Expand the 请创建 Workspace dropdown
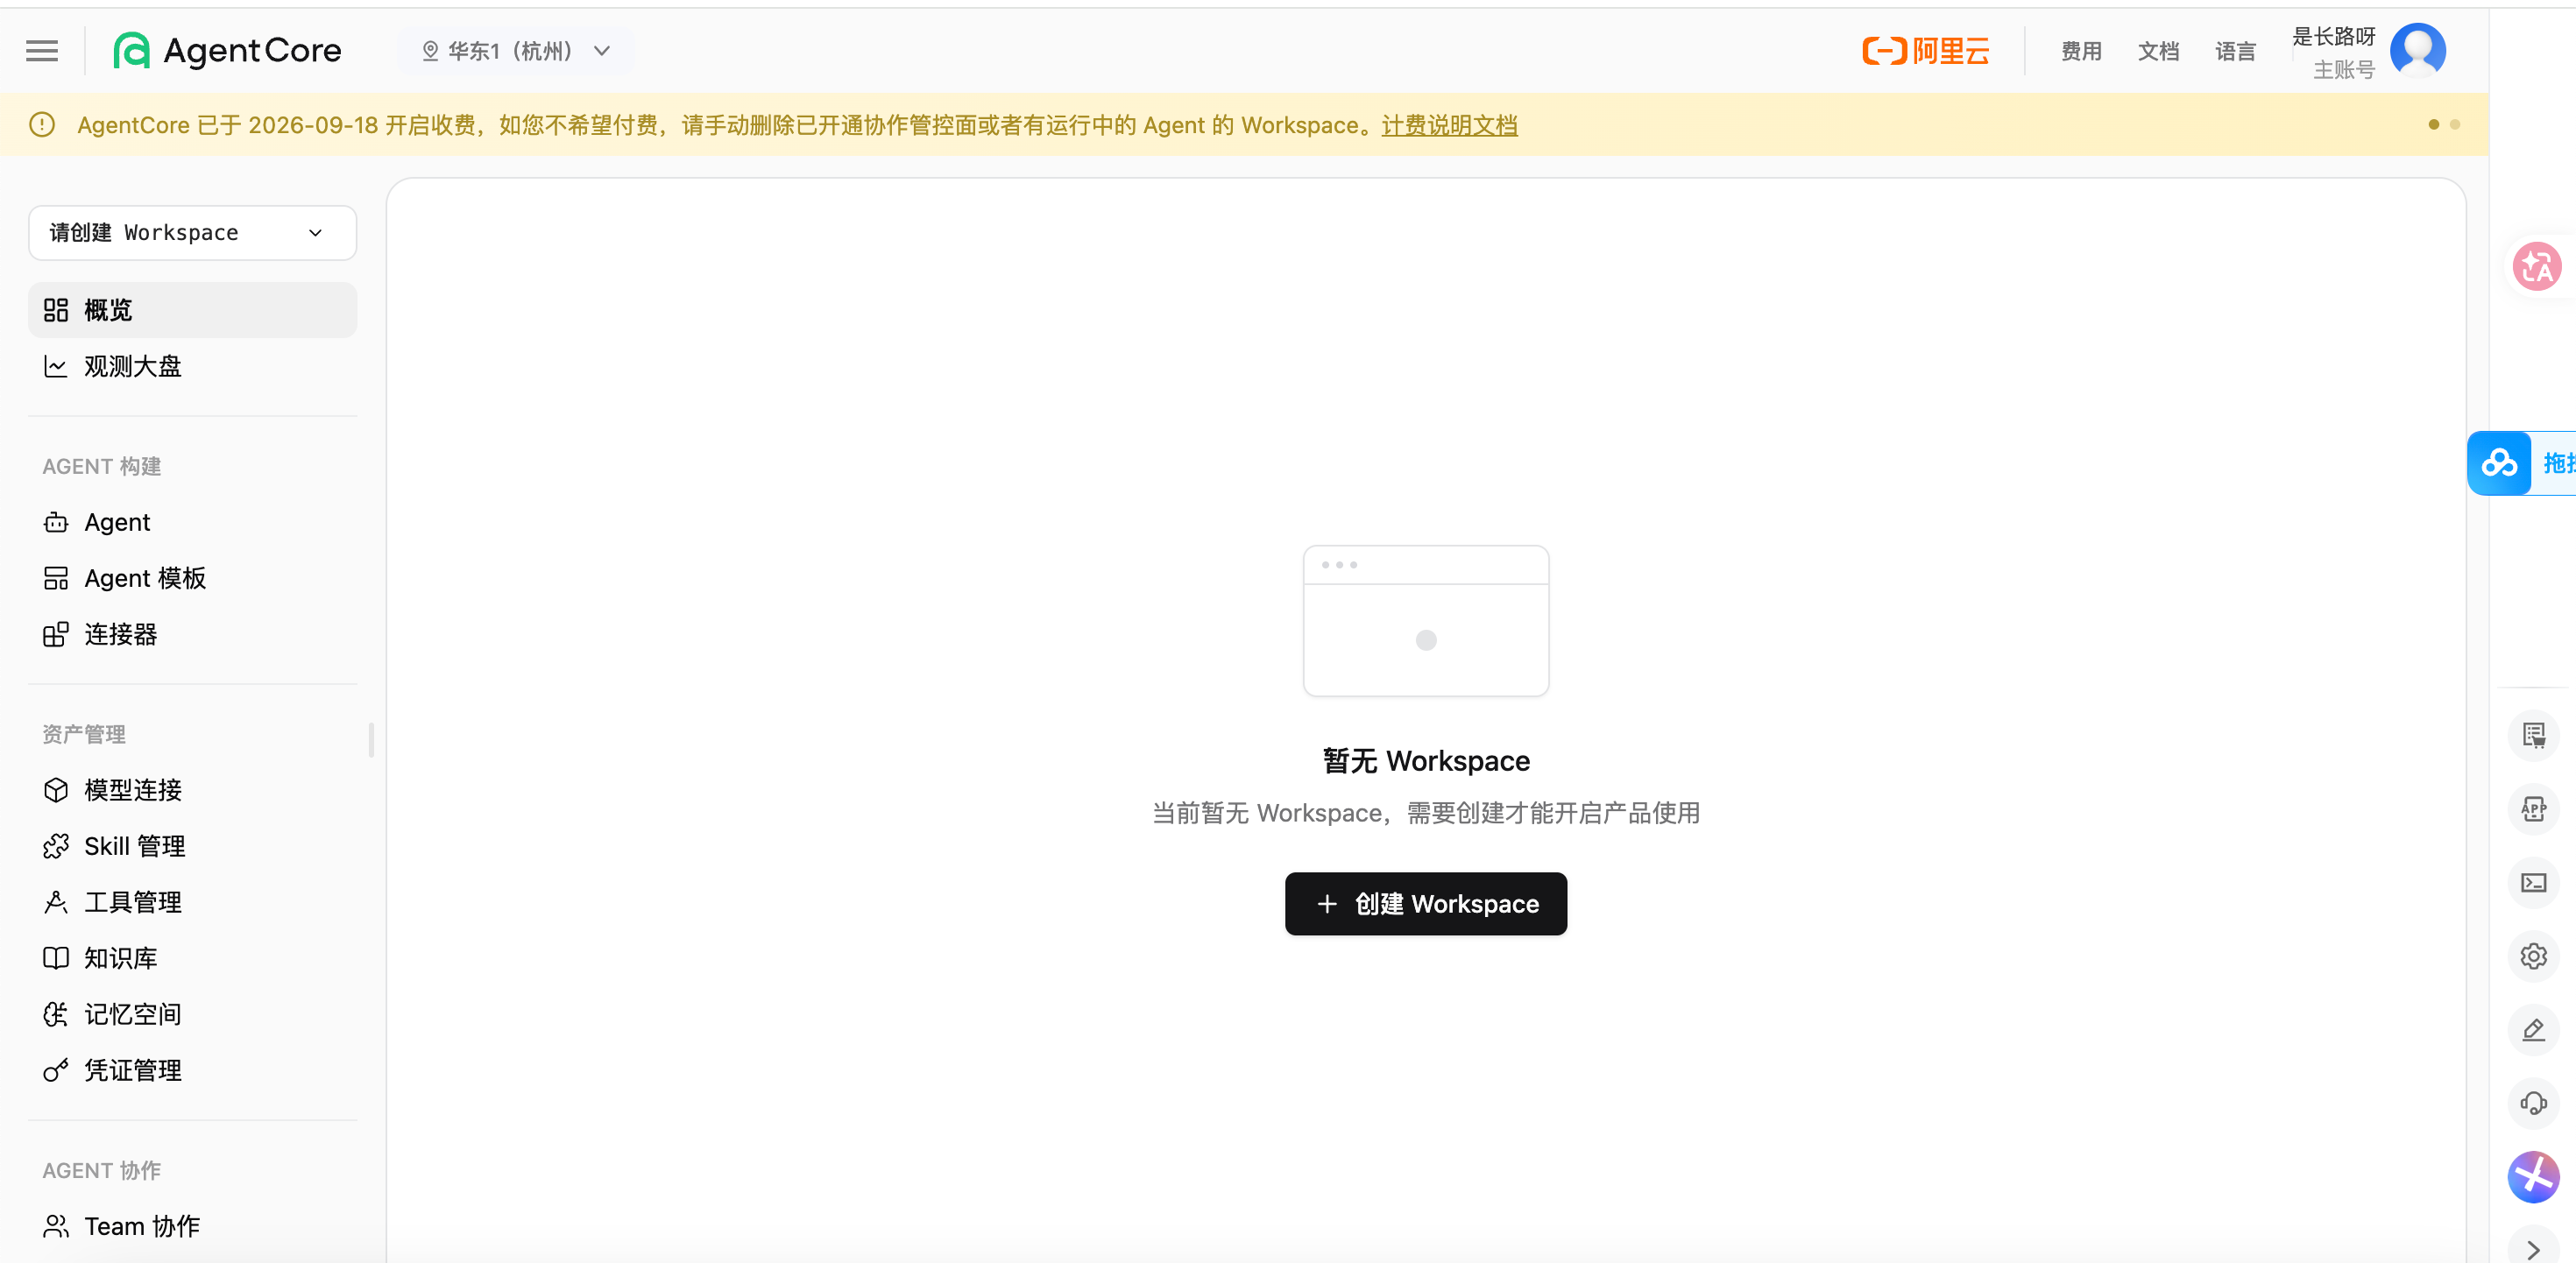The image size is (2576, 1263). click(192, 232)
